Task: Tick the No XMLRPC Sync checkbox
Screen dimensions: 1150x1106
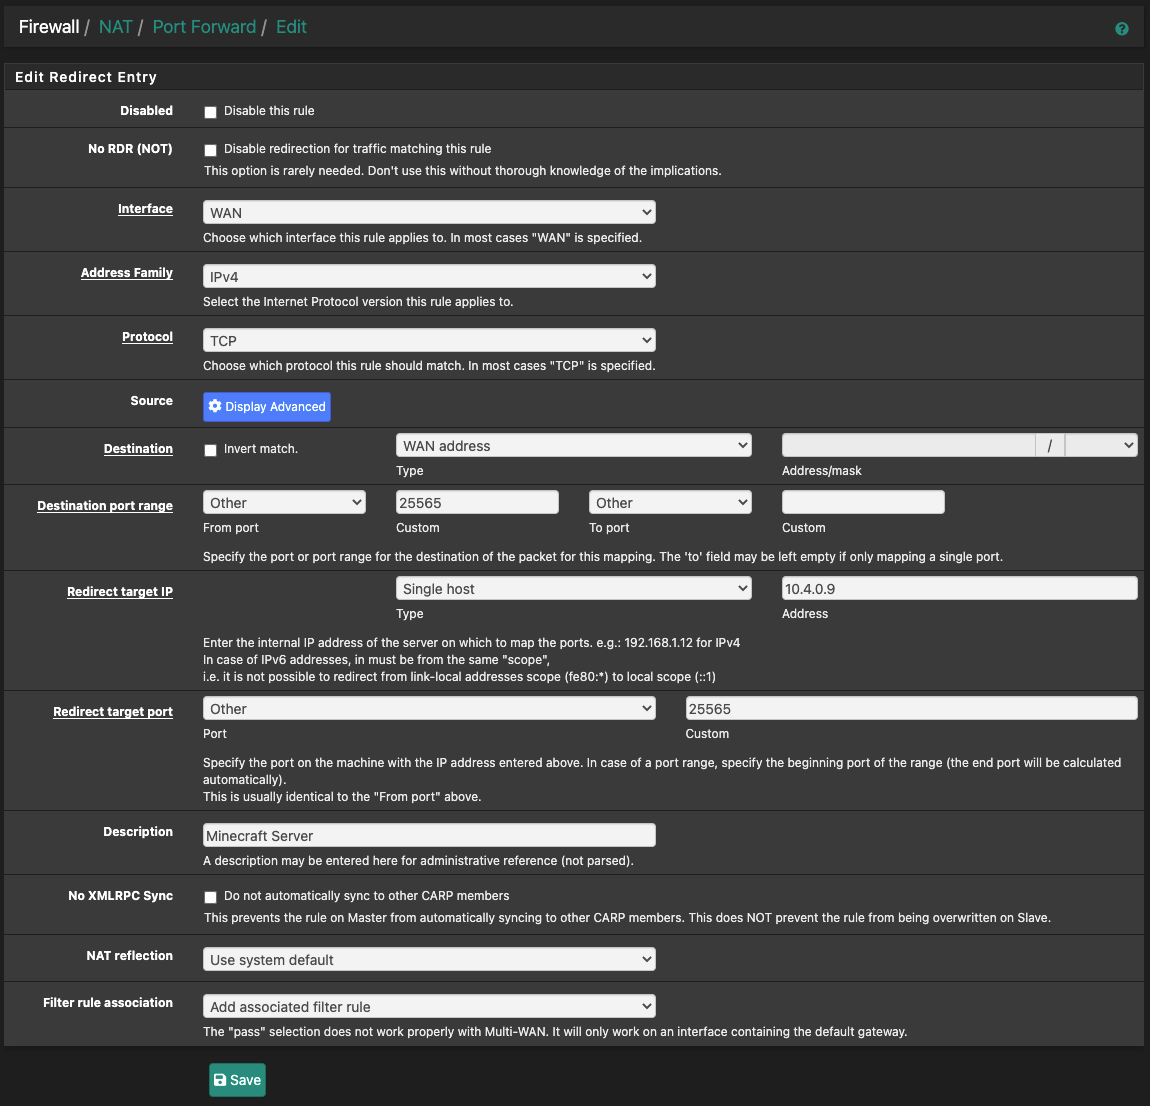Action: [210, 897]
